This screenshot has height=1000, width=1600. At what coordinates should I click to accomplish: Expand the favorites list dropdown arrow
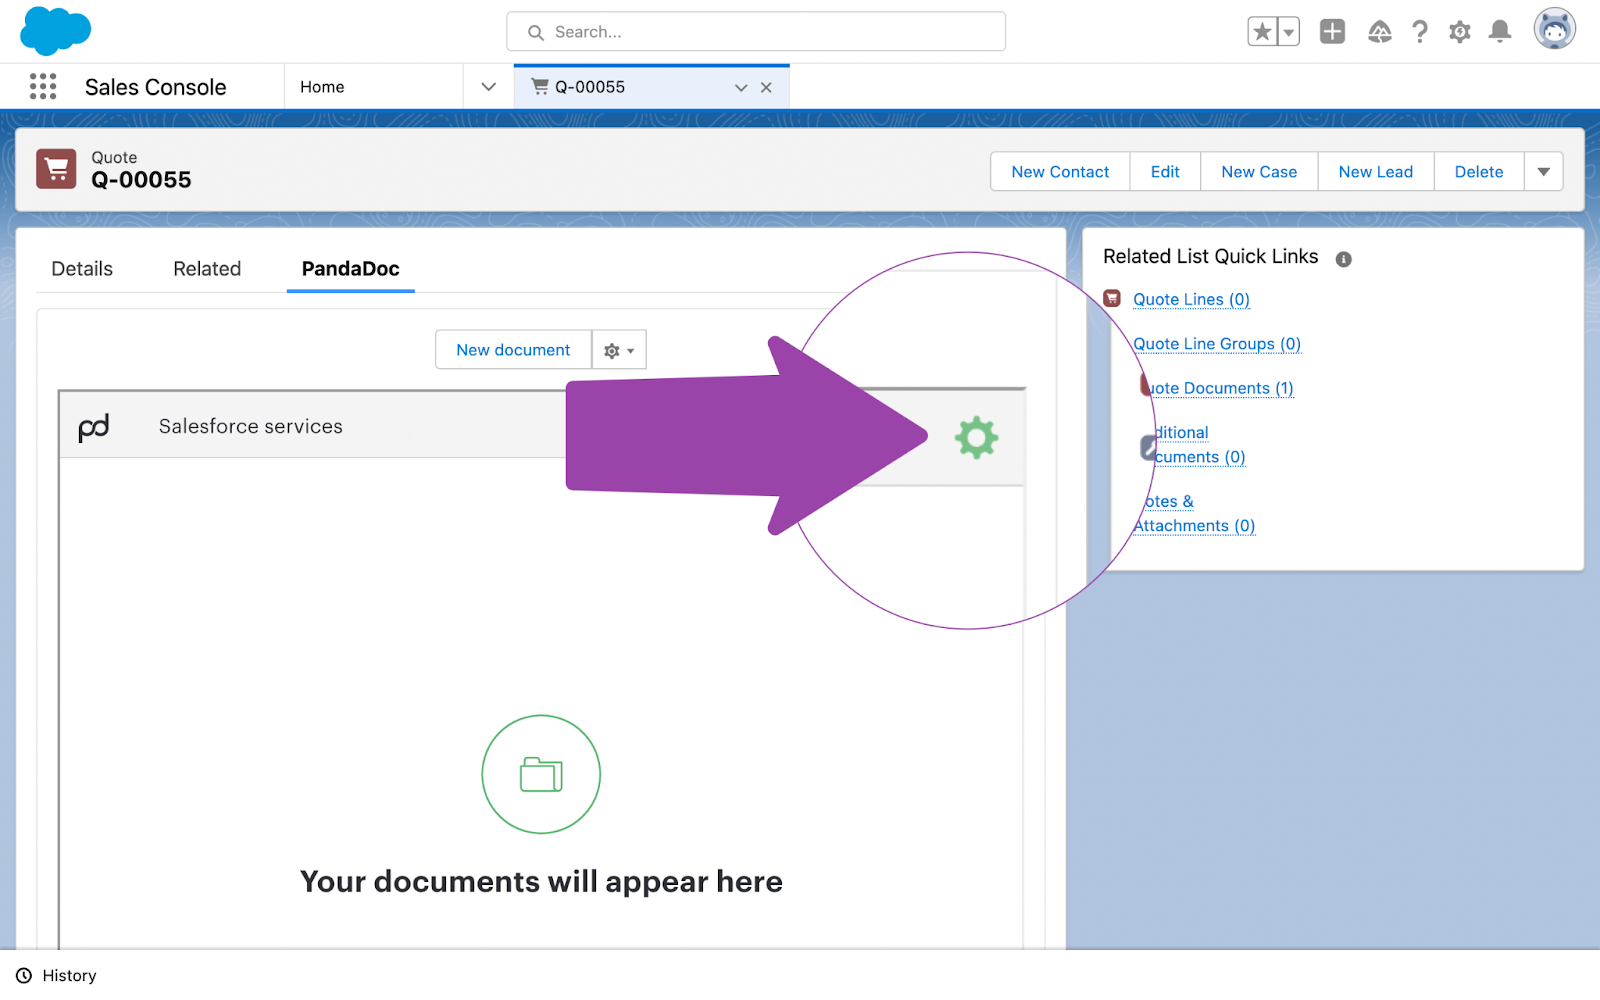1289,32
